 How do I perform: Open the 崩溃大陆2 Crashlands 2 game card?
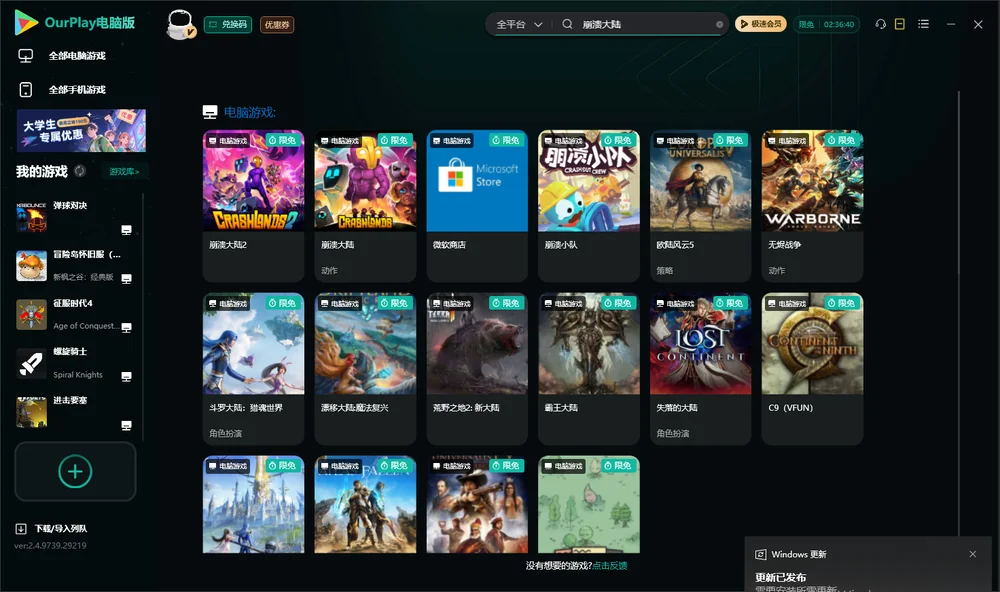click(x=253, y=206)
